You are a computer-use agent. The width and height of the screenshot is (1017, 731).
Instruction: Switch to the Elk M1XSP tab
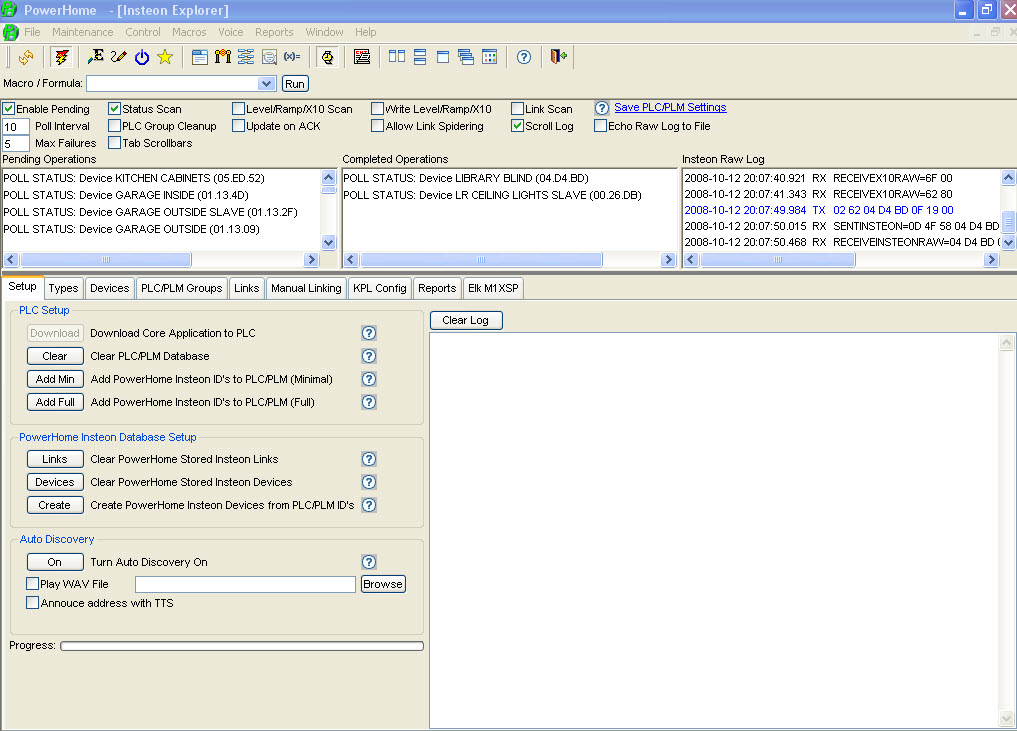[x=493, y=288]
